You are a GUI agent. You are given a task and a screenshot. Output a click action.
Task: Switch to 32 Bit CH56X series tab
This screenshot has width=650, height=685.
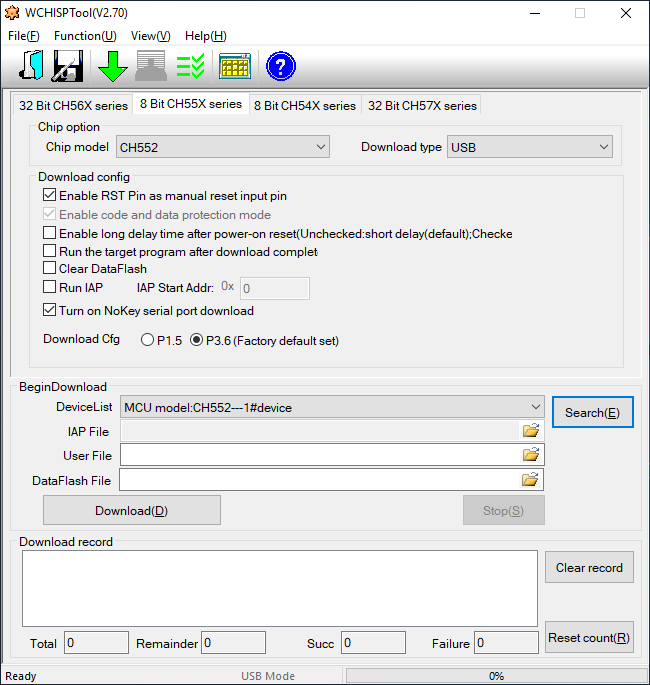coord(73,105)
